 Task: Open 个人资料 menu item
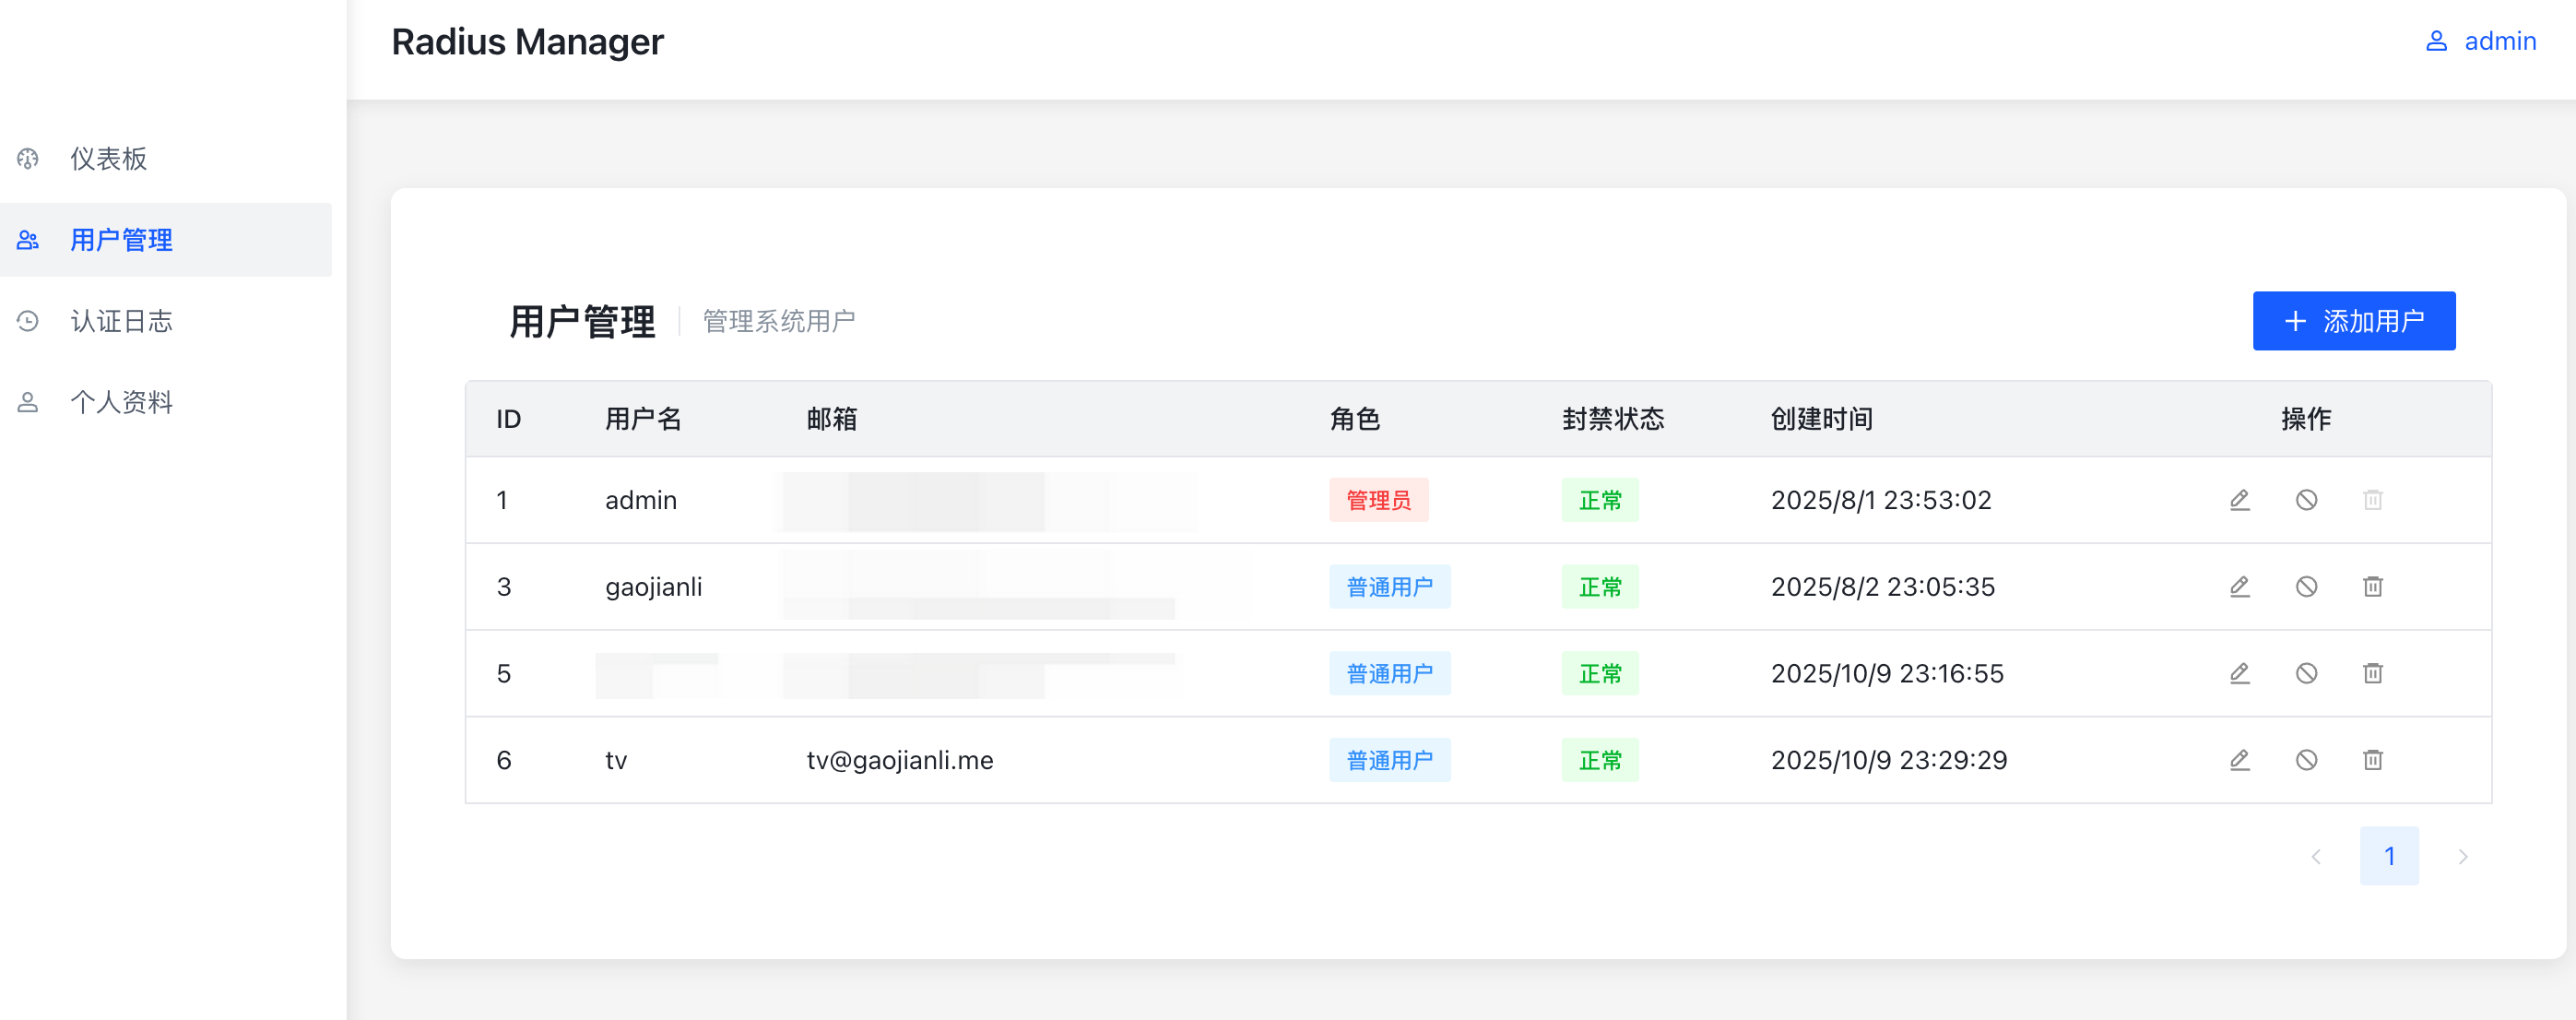(x=166, y=402)
